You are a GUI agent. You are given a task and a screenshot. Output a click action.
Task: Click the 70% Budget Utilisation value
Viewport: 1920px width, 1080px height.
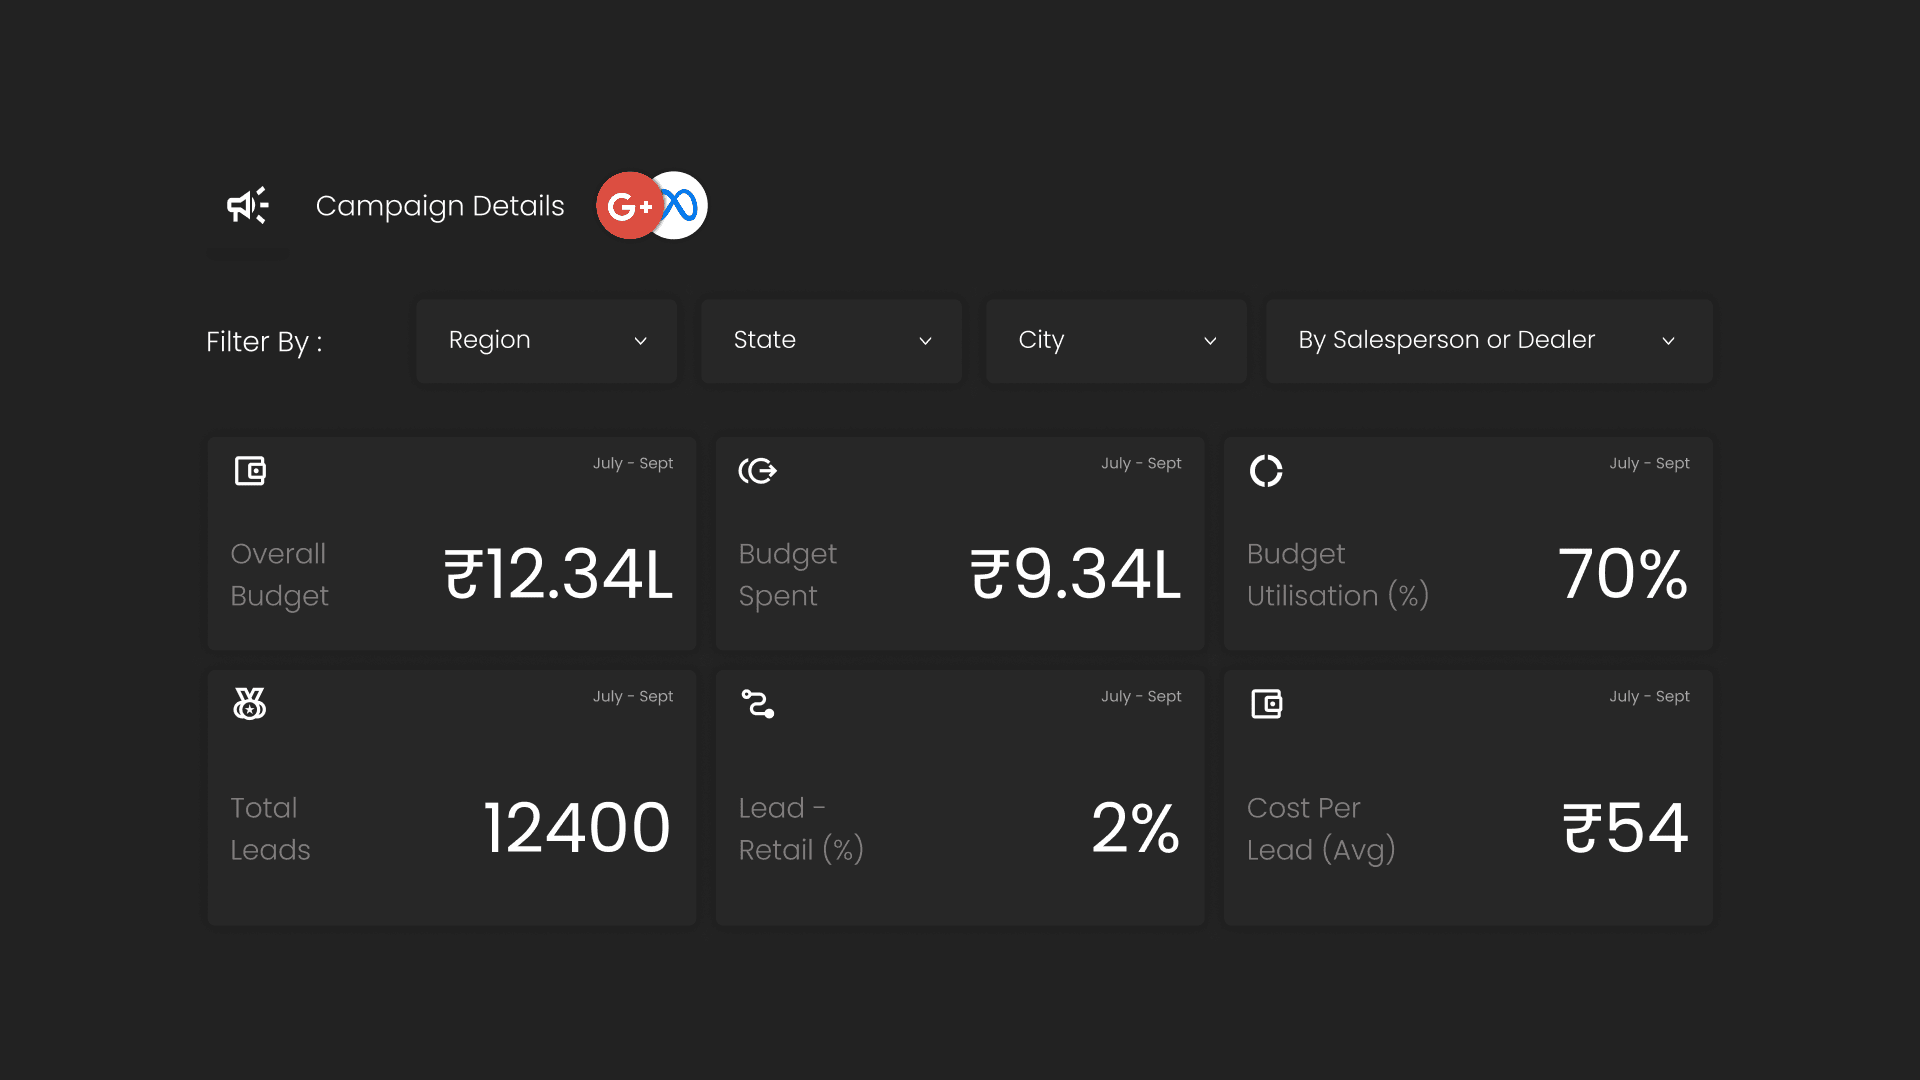(1623, 574)
